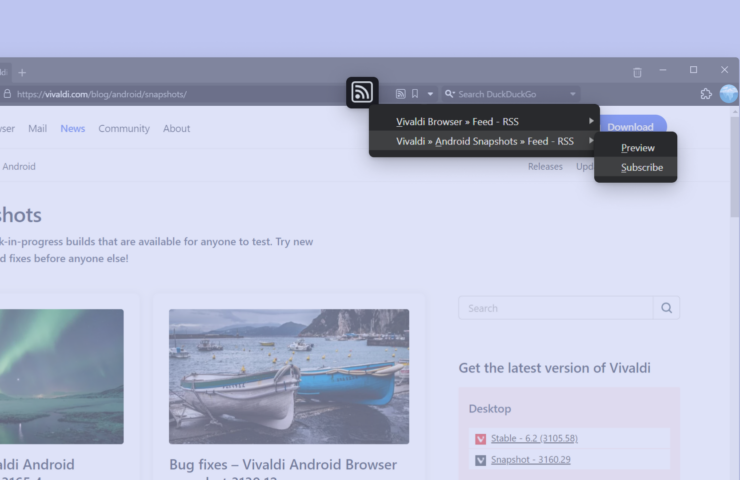Viewport: 740px width, 480px height.
Task: Open the Mail navigation link
Action: (x=37, y=128)
